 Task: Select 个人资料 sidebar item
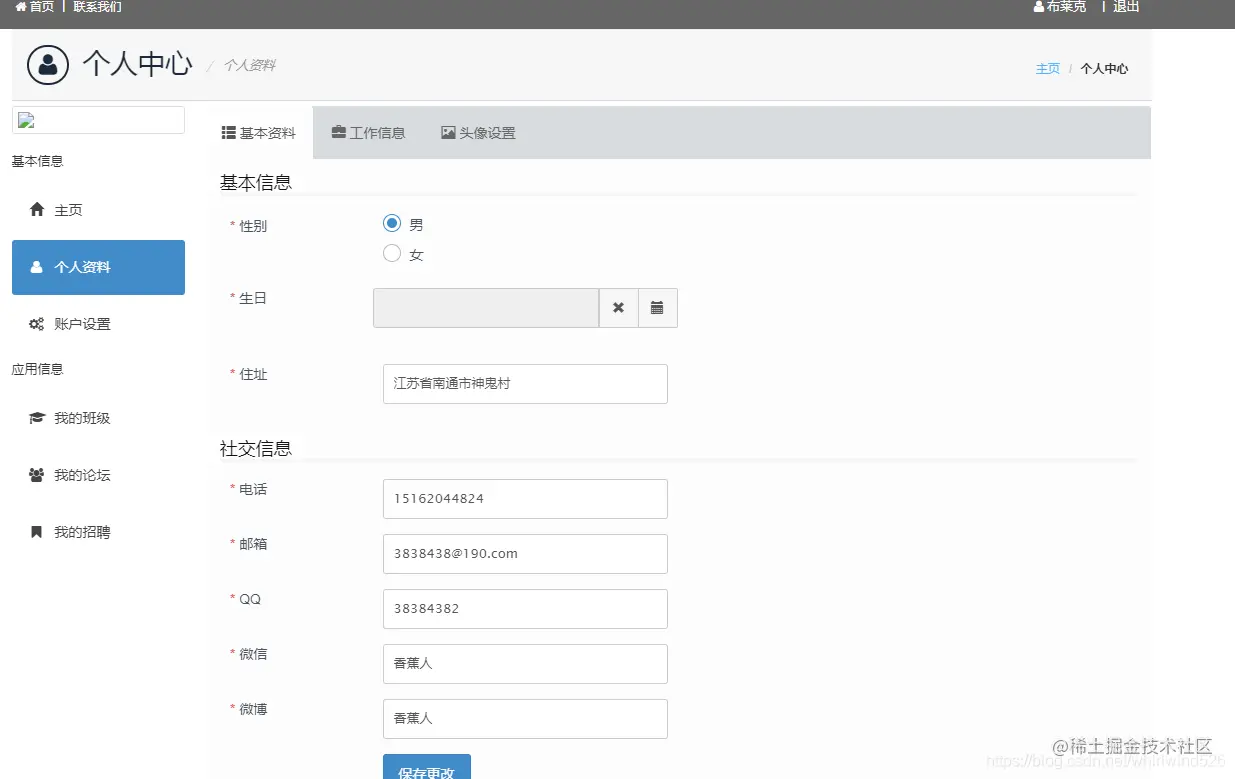click(98, 267)
